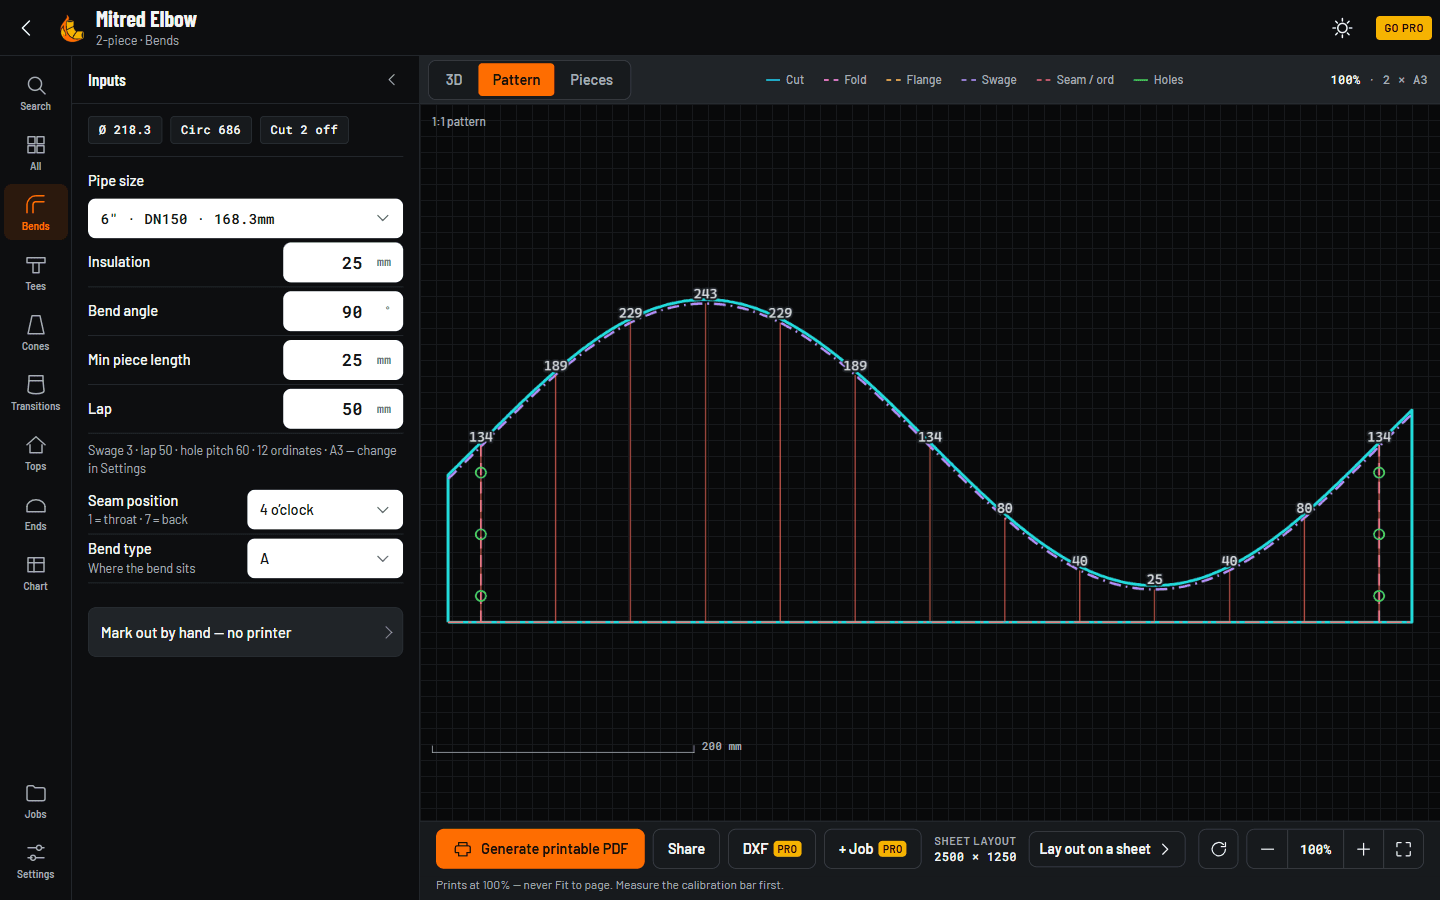Open the Bend type dropdown
The width and height of the screenshot is (1440, 900).
[x=325, y=559]
